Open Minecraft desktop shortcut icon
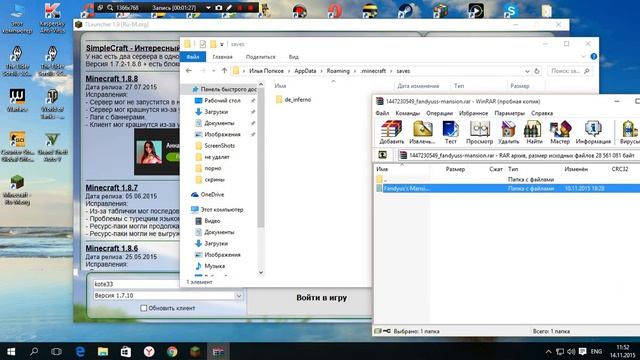The width and height of the screenshot is (640, 360). click(17, 190)
